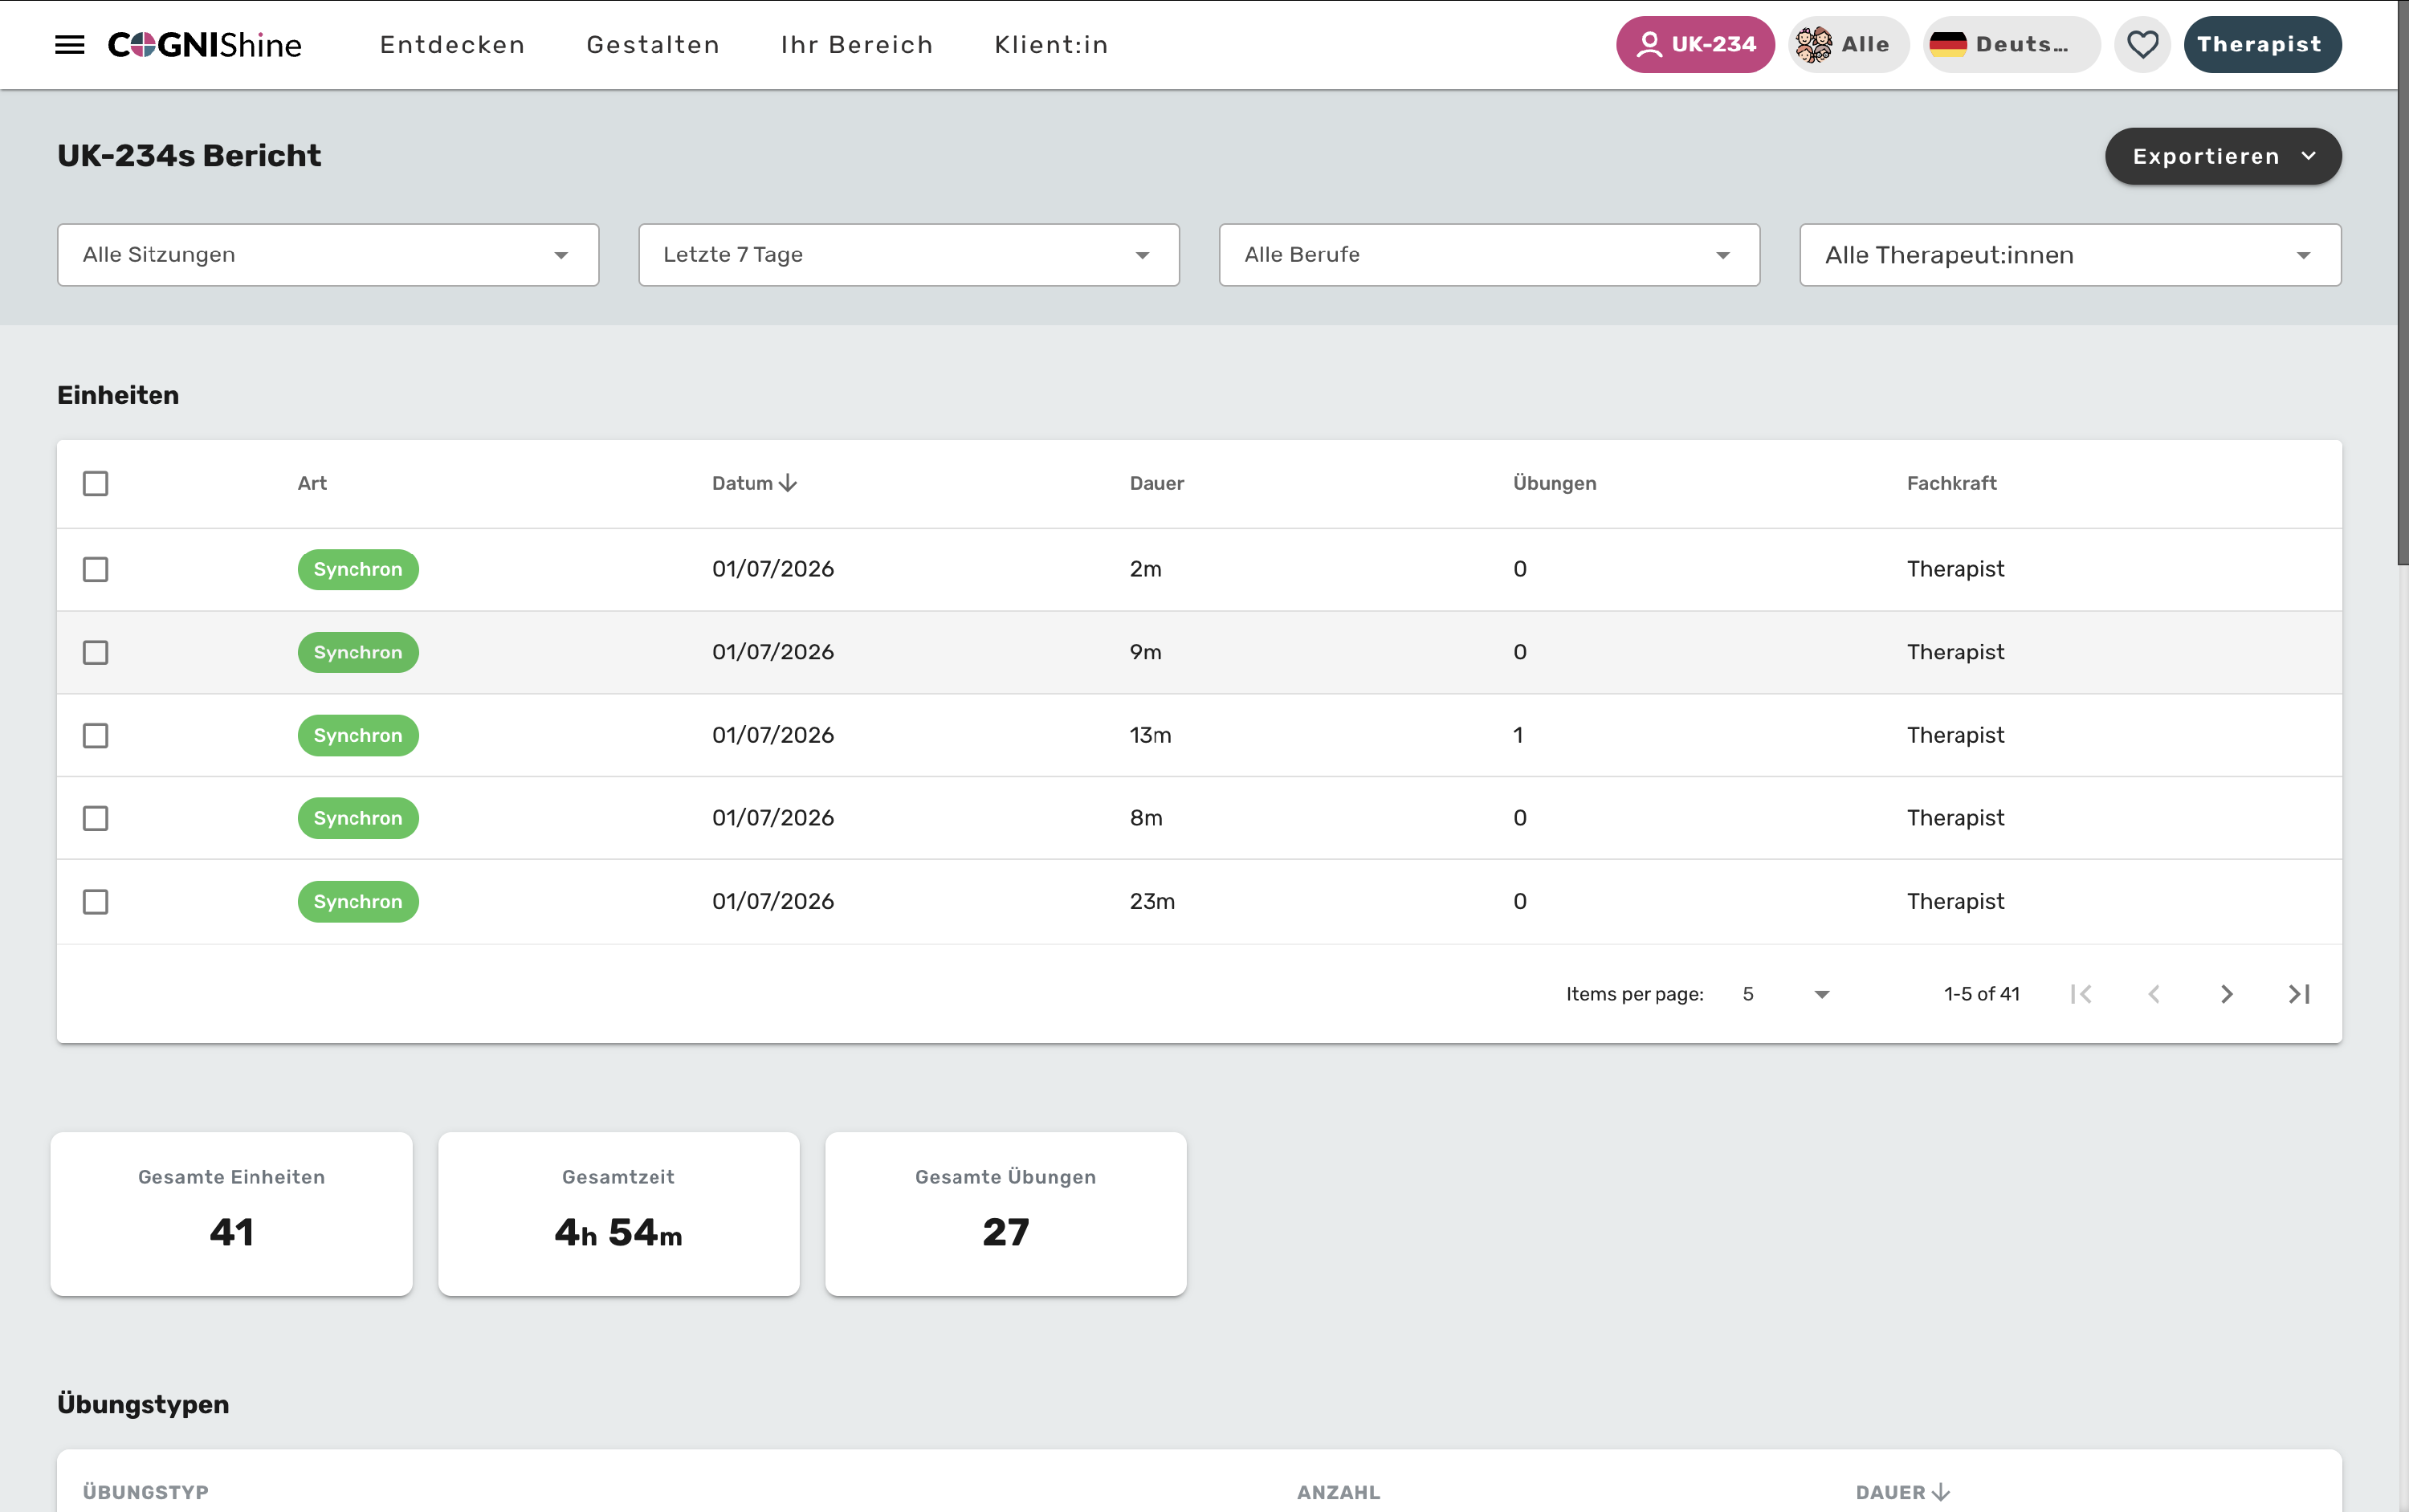2409x1512 pixels.
Task: Click the first page pagination arrow
Action: pyautogui.click(x=2081, y=994)
